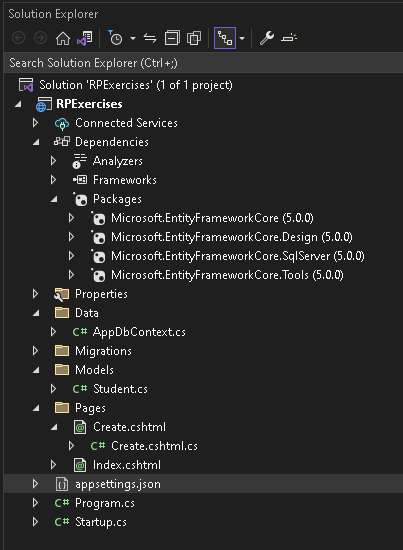Open Properties via the wrench icon

[267, 38]
